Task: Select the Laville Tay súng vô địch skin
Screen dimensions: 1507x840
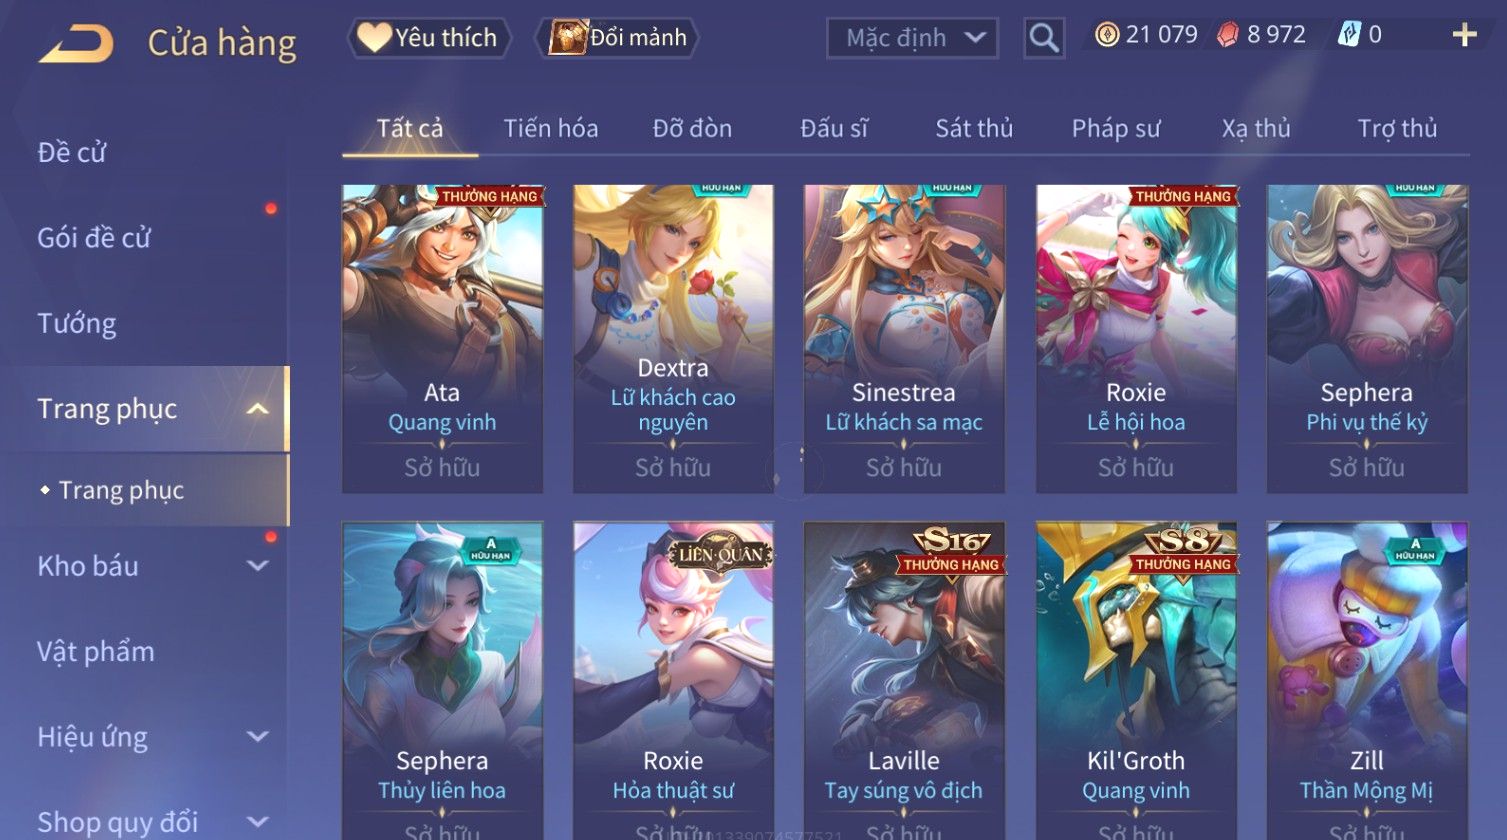Action: (904, 680)
